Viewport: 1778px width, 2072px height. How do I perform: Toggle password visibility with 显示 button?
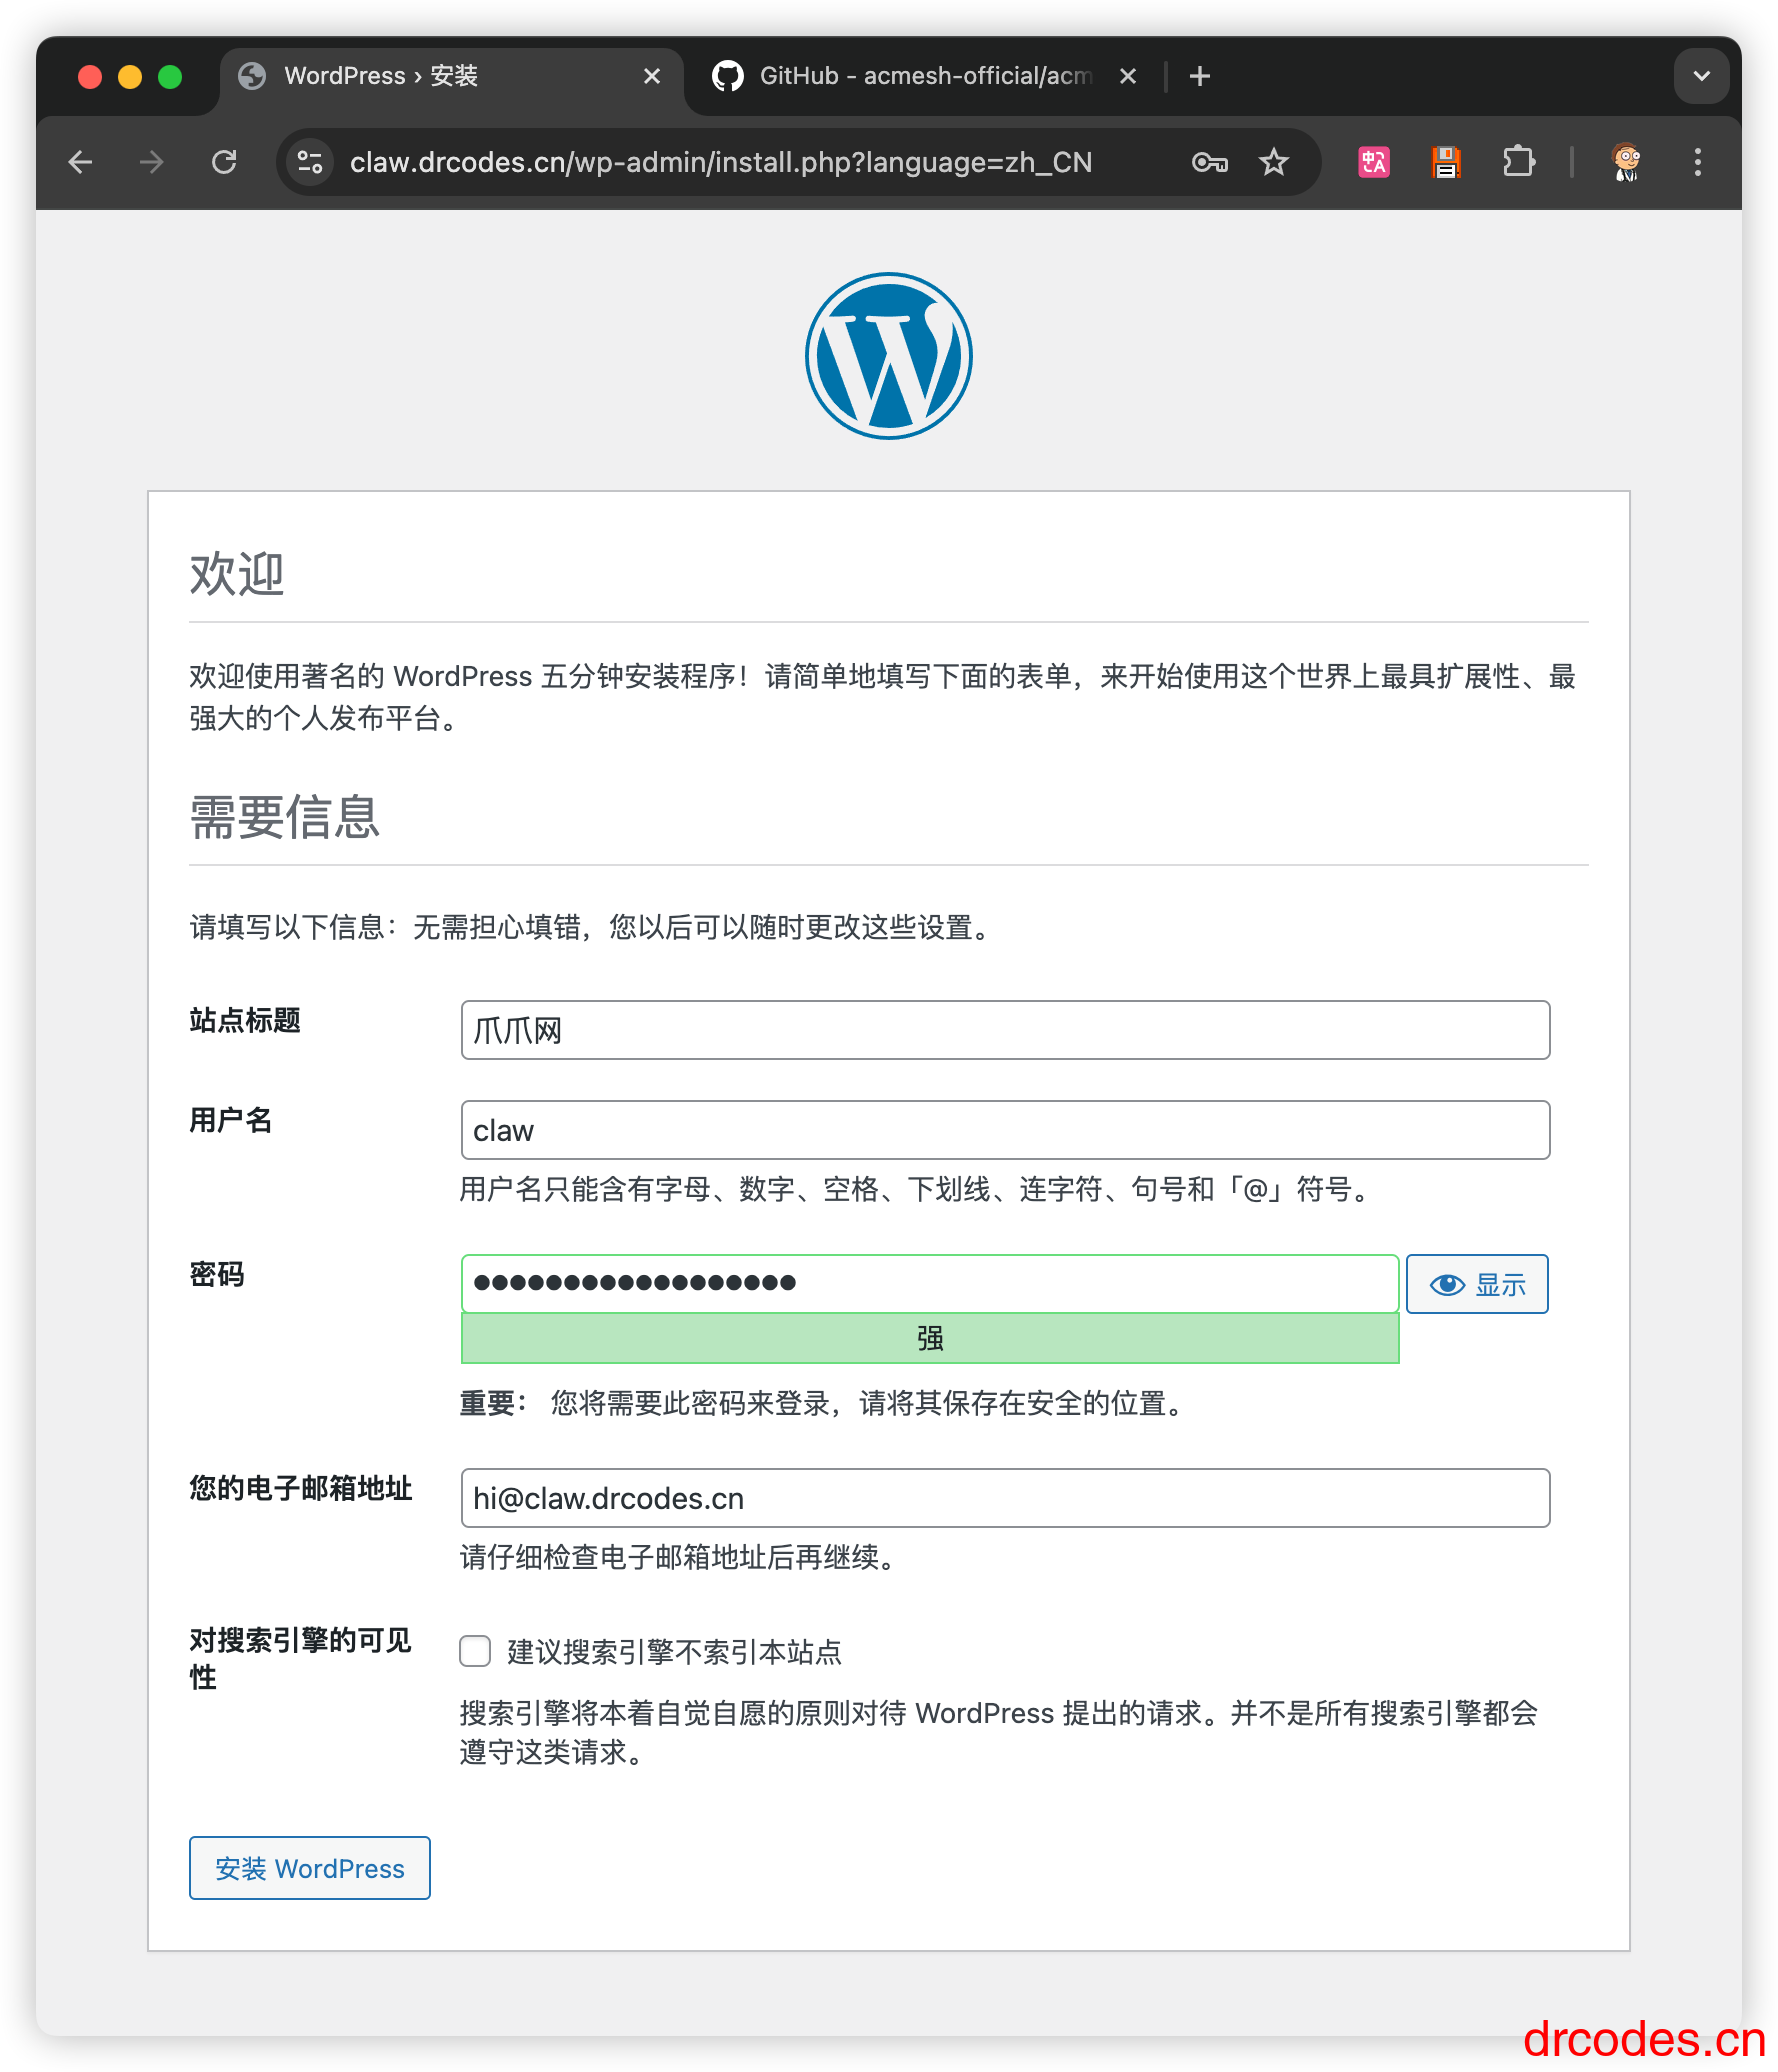pos(1477,1284)
